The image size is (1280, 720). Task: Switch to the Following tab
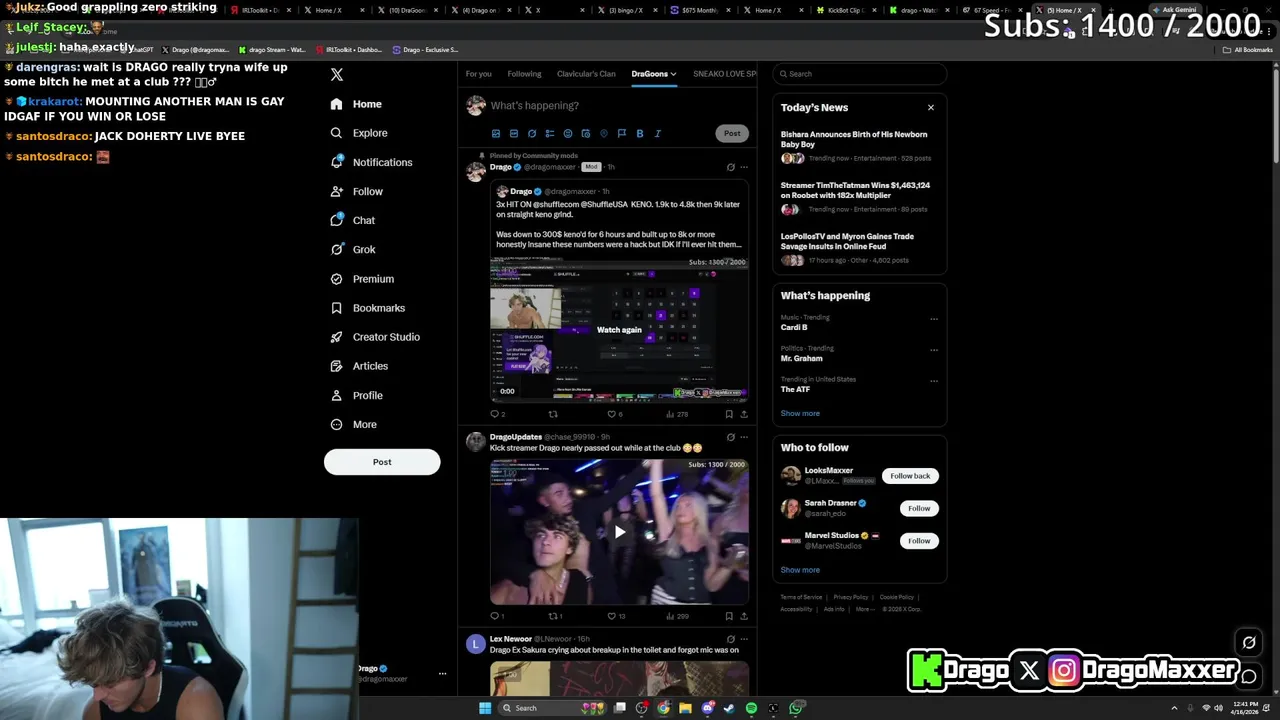pyautogui.click(x=524, y=74)
